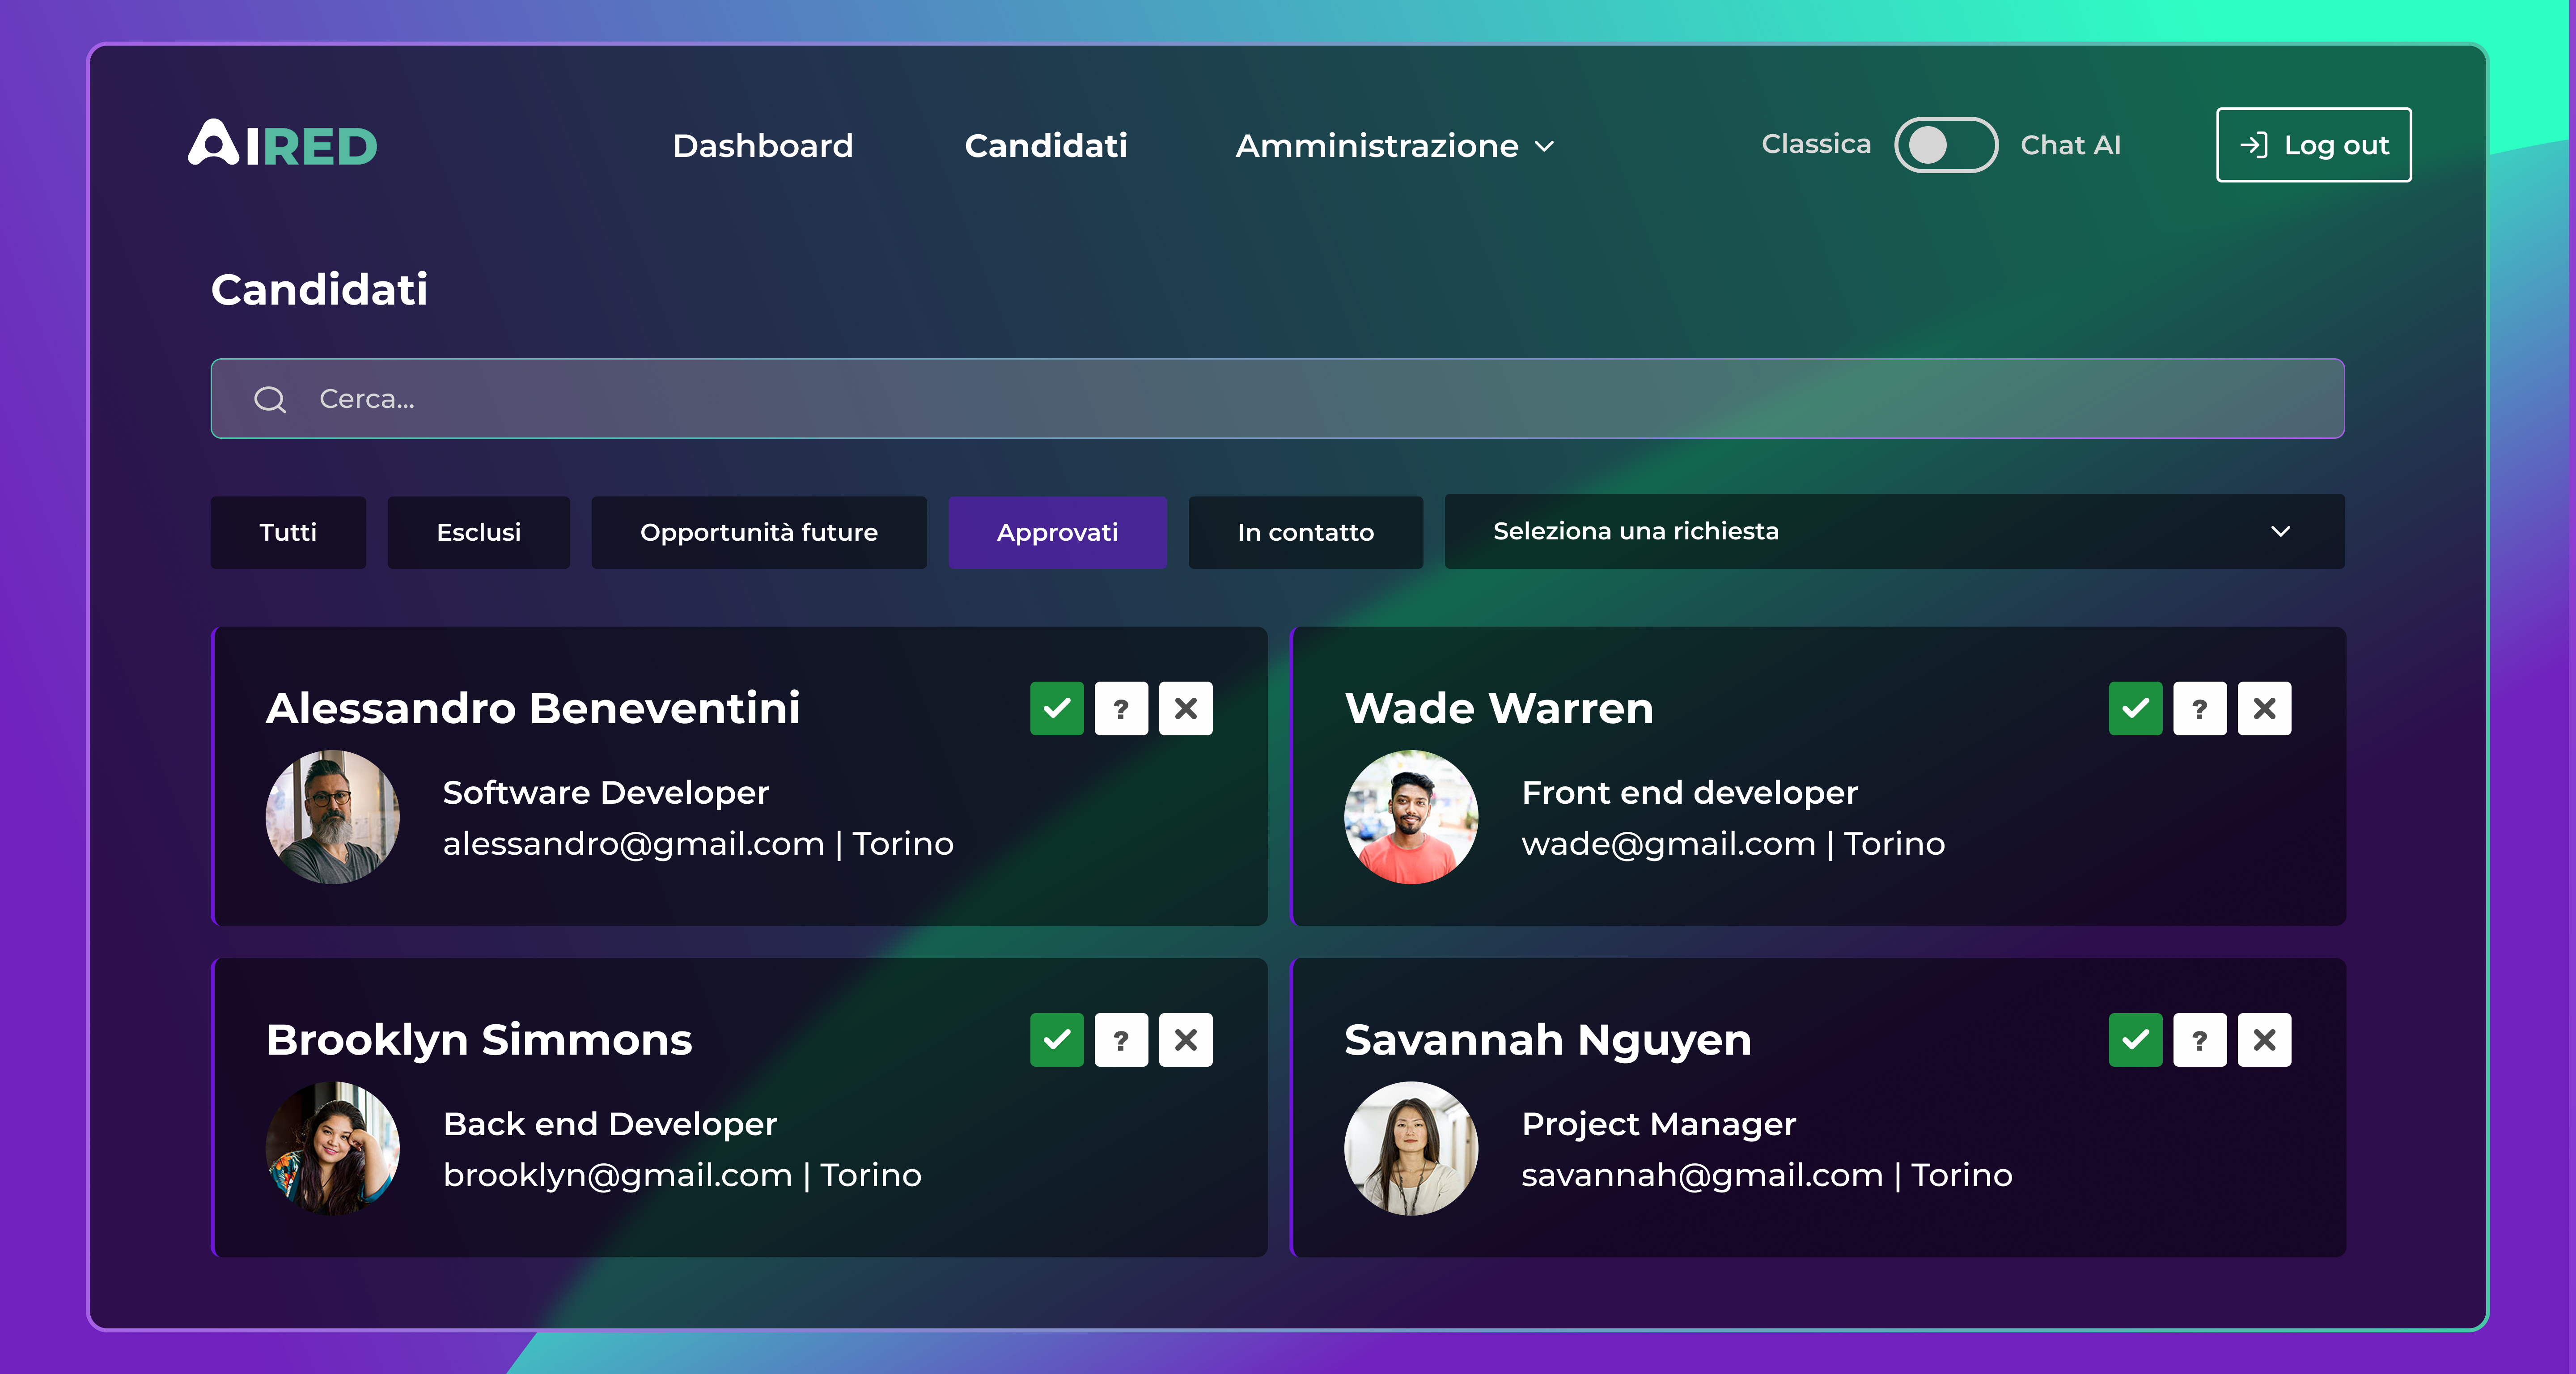Open Alessandro Beneventini candidate name
Screen dimensions: 2576x1374
click(x=533, y=708)
